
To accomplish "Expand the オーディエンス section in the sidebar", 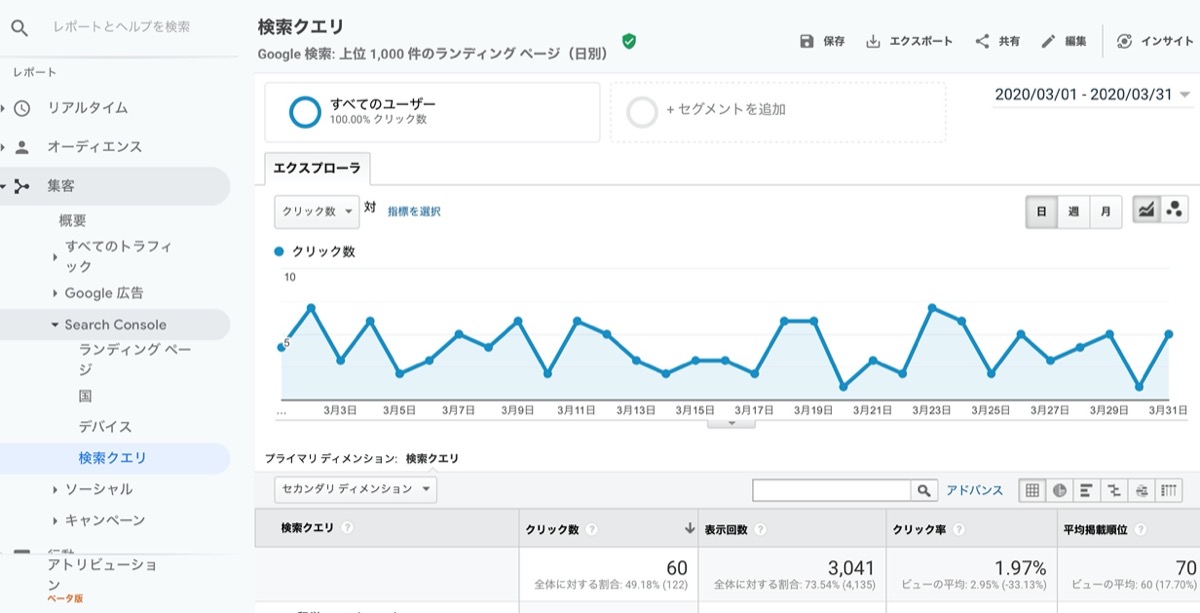I will click(94, 146).
